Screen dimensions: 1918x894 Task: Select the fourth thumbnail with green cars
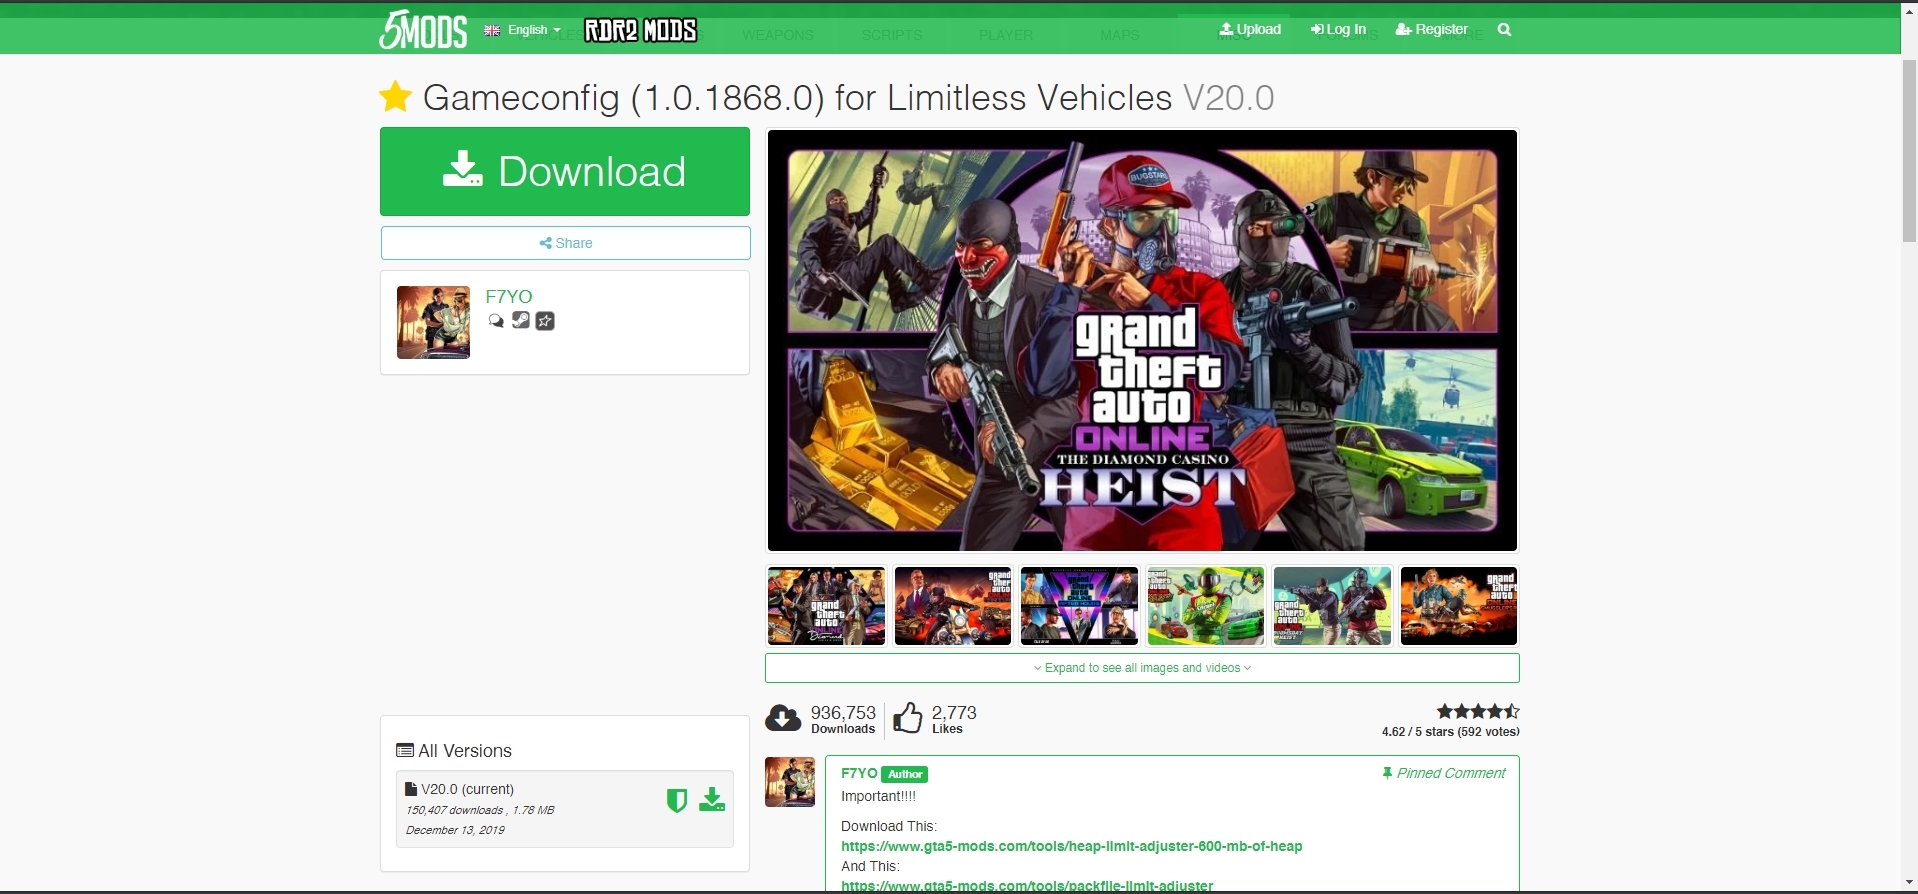pos(1206,606)
